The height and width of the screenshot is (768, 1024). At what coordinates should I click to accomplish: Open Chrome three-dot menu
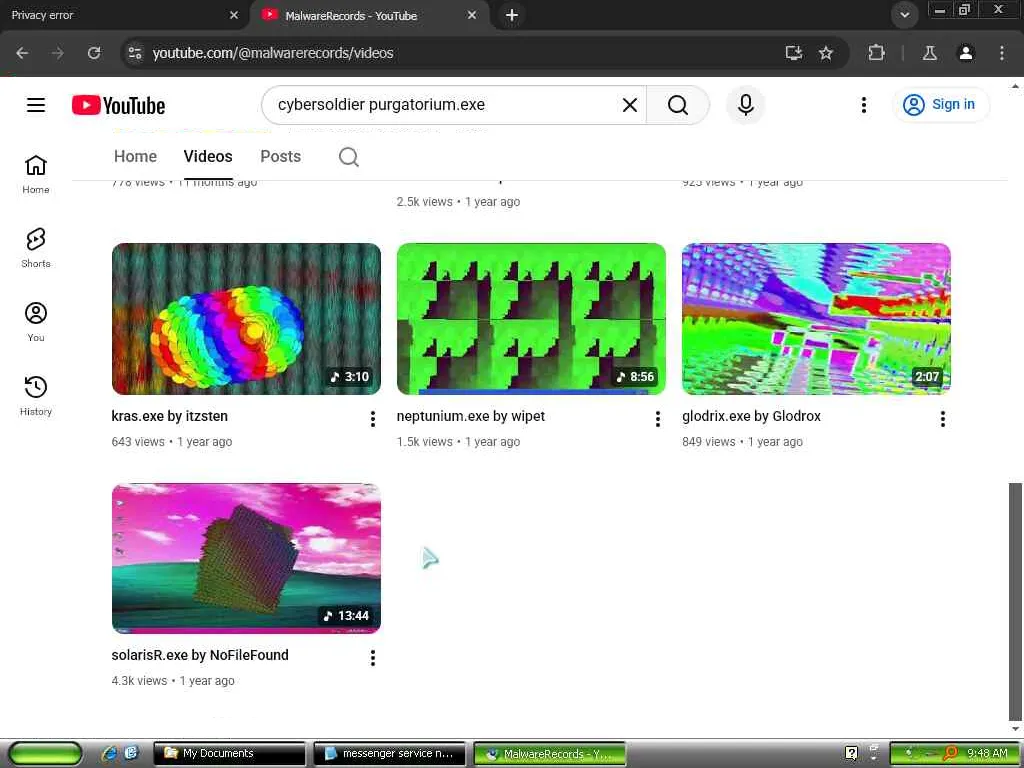[x=1001, y=53]
